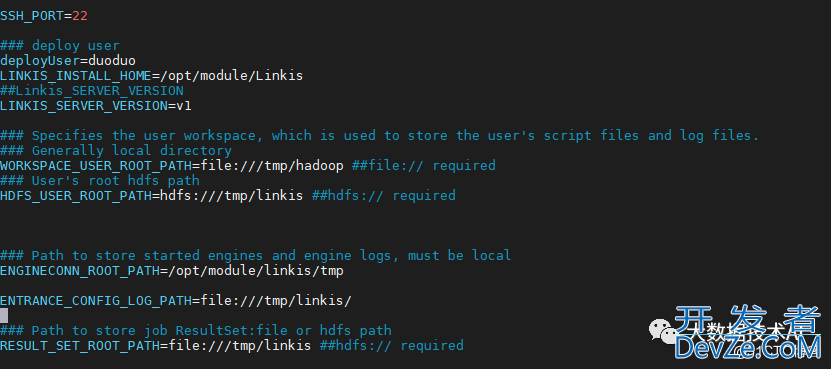Viewport: 831px width, 369px height.
Task: Click the RESULT_SET_ROOT_PATH variable name
Action: coord(79,346)
